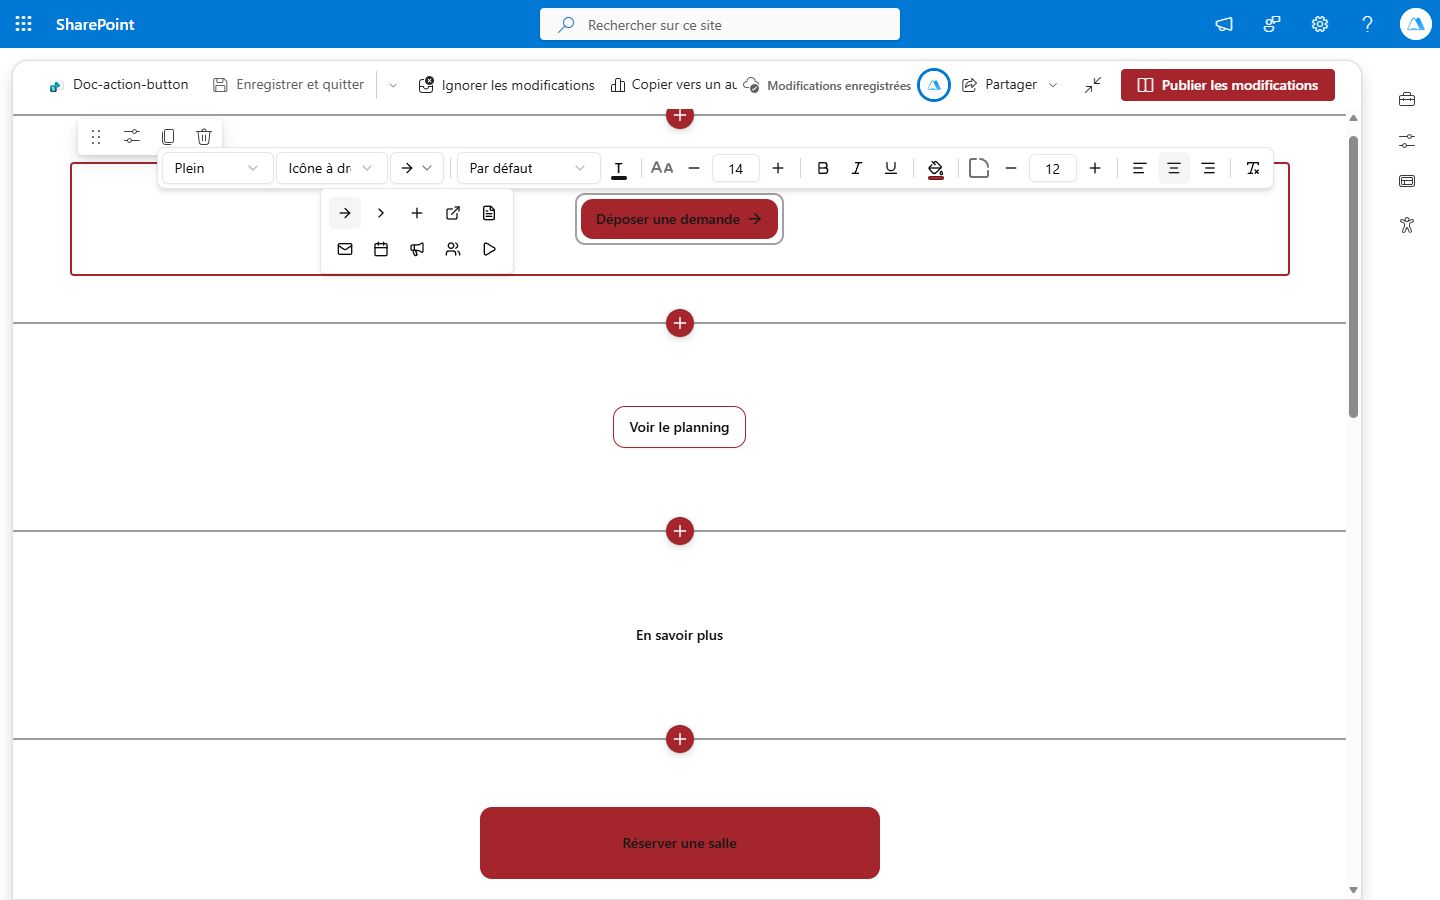Toggle italic formatting
This screenshot has height=900, width=1440.
[x=857, y=168]
